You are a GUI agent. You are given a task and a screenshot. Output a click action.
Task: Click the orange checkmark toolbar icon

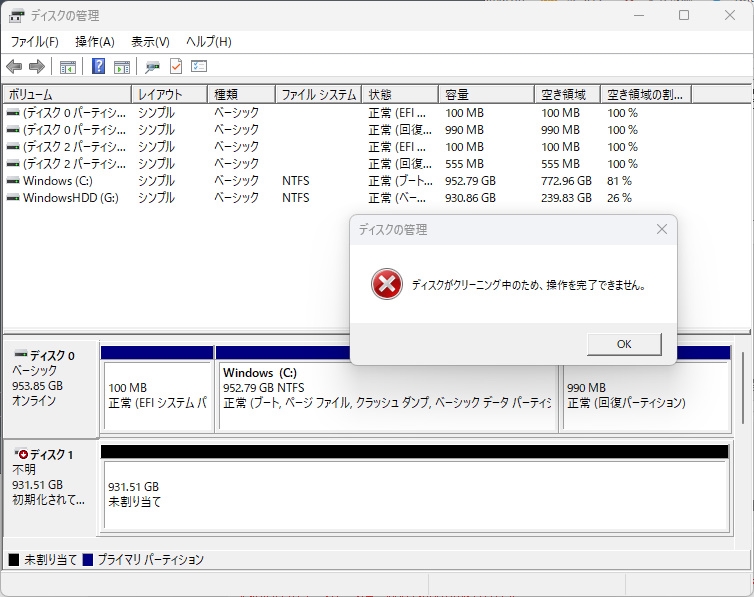[x=176, y=66]
